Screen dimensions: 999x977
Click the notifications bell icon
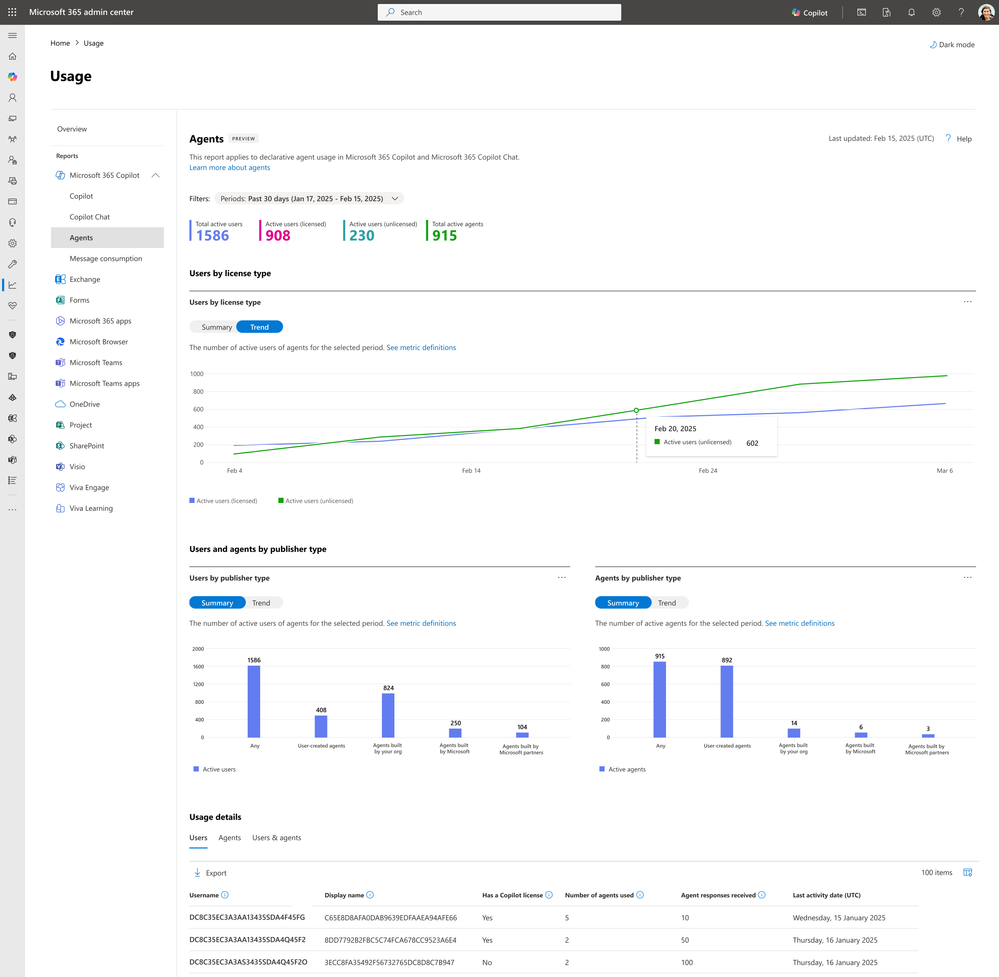point(911,12)
